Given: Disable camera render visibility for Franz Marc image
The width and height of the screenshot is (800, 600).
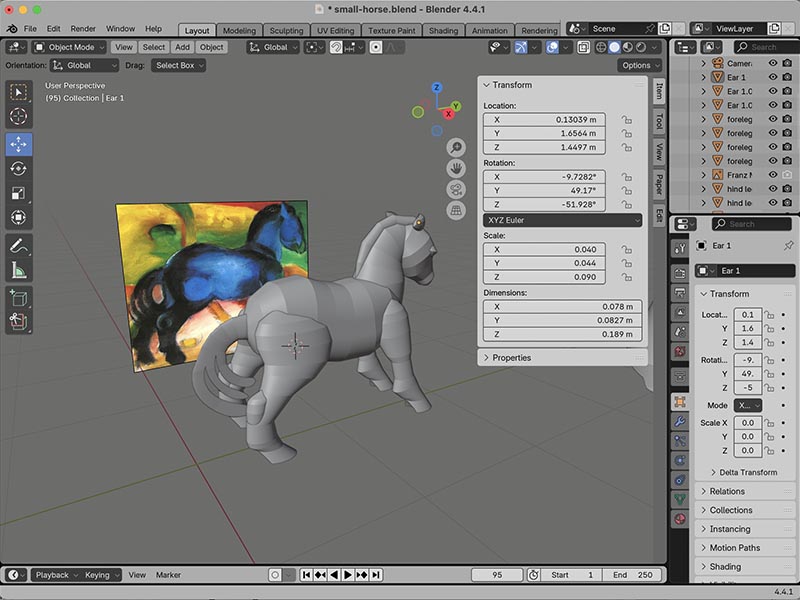Looking at the screenshot, I should click(x=786, y=173).
